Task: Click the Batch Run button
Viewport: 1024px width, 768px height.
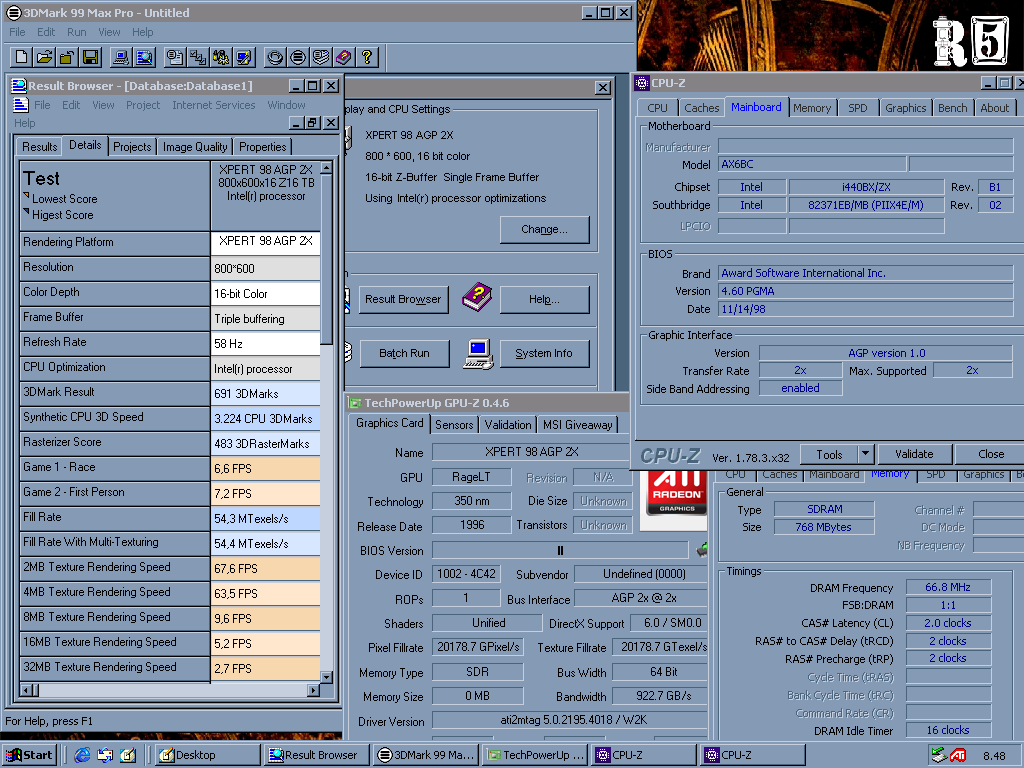Action: pos(404,353)
